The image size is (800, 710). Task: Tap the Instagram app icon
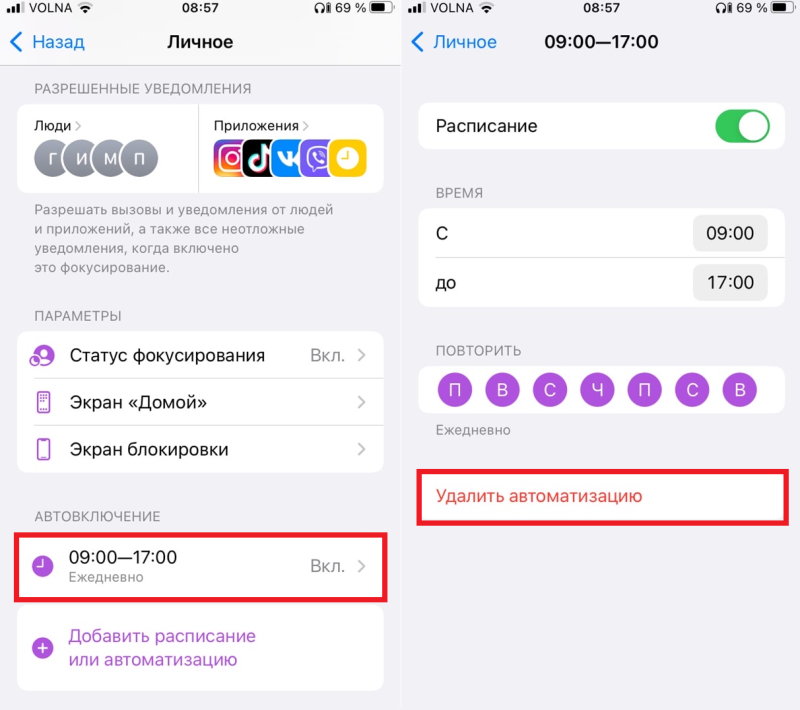tap(228, 159)
